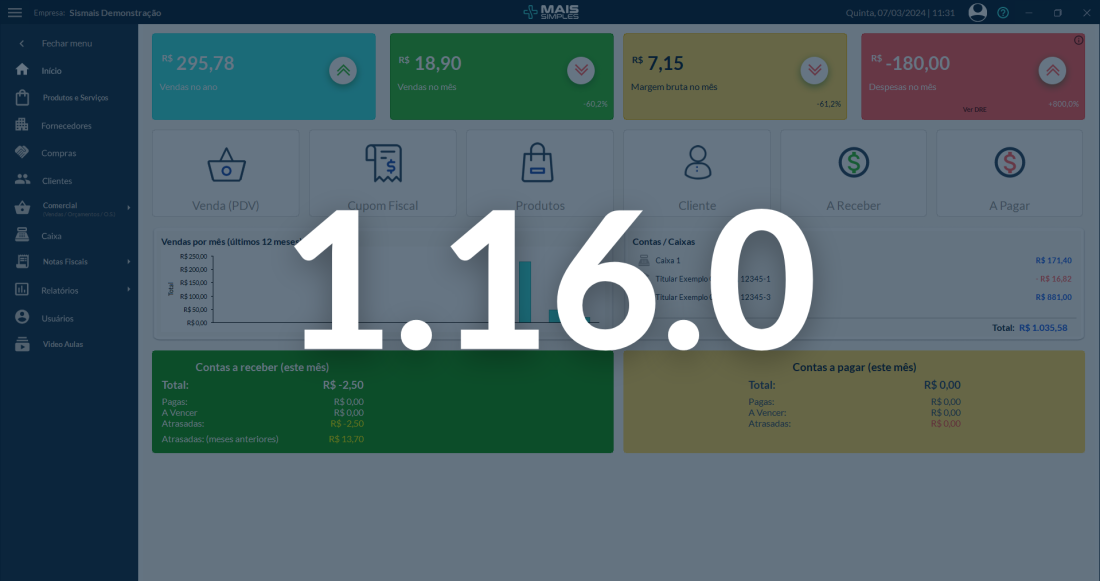Open the hamburger menu icon
1100x581 pixels.
tap(15, 13)
